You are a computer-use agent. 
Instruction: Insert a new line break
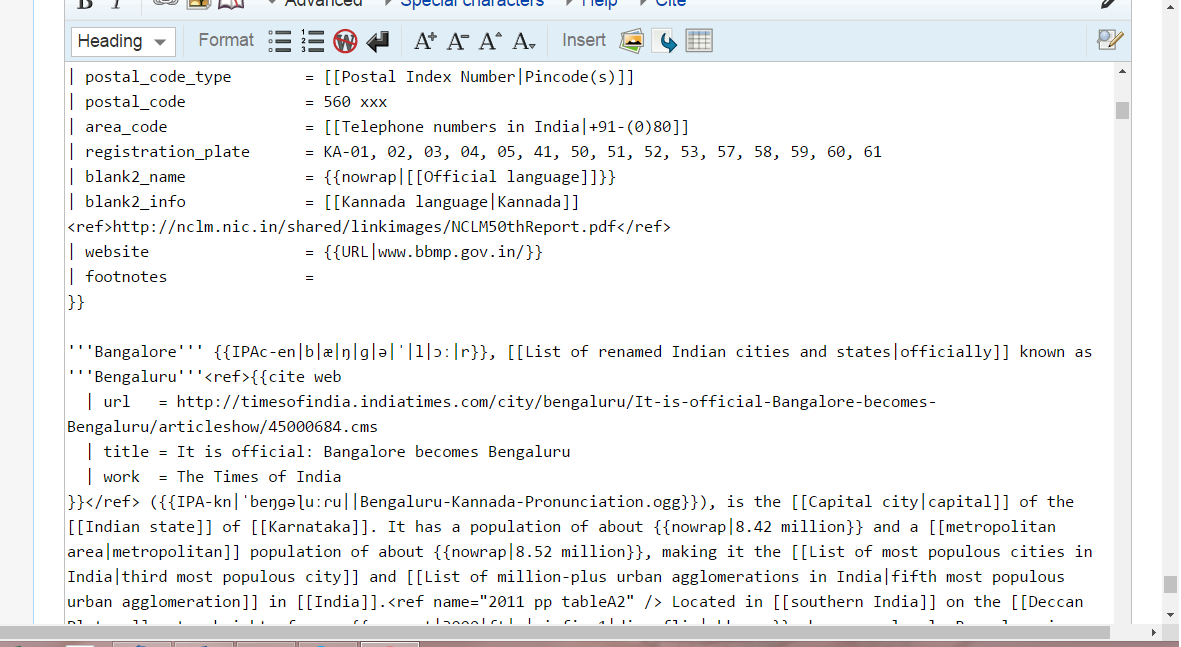[x=377, y=41]
